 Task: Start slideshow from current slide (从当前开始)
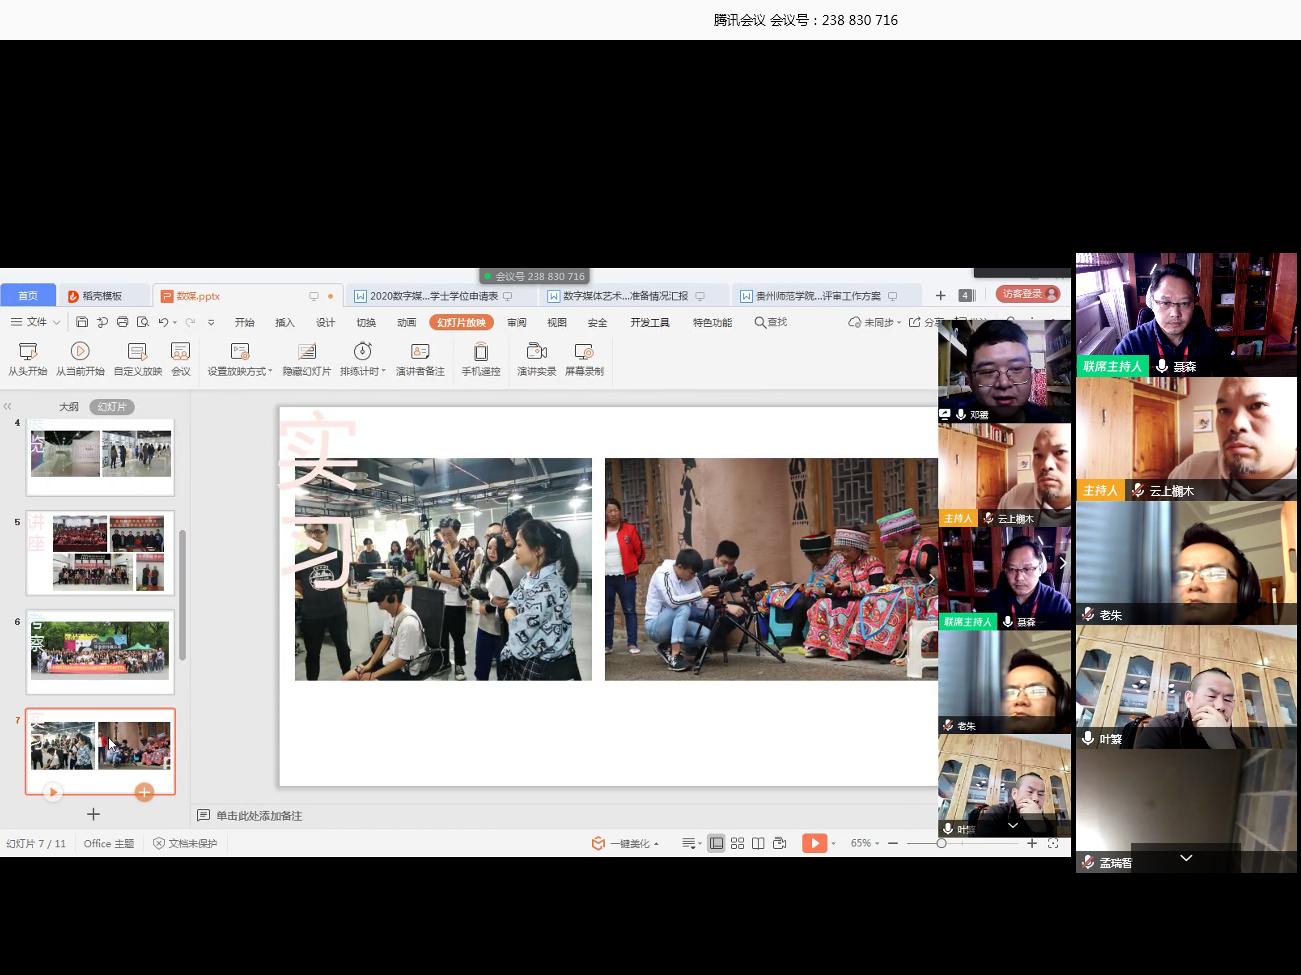80,359
